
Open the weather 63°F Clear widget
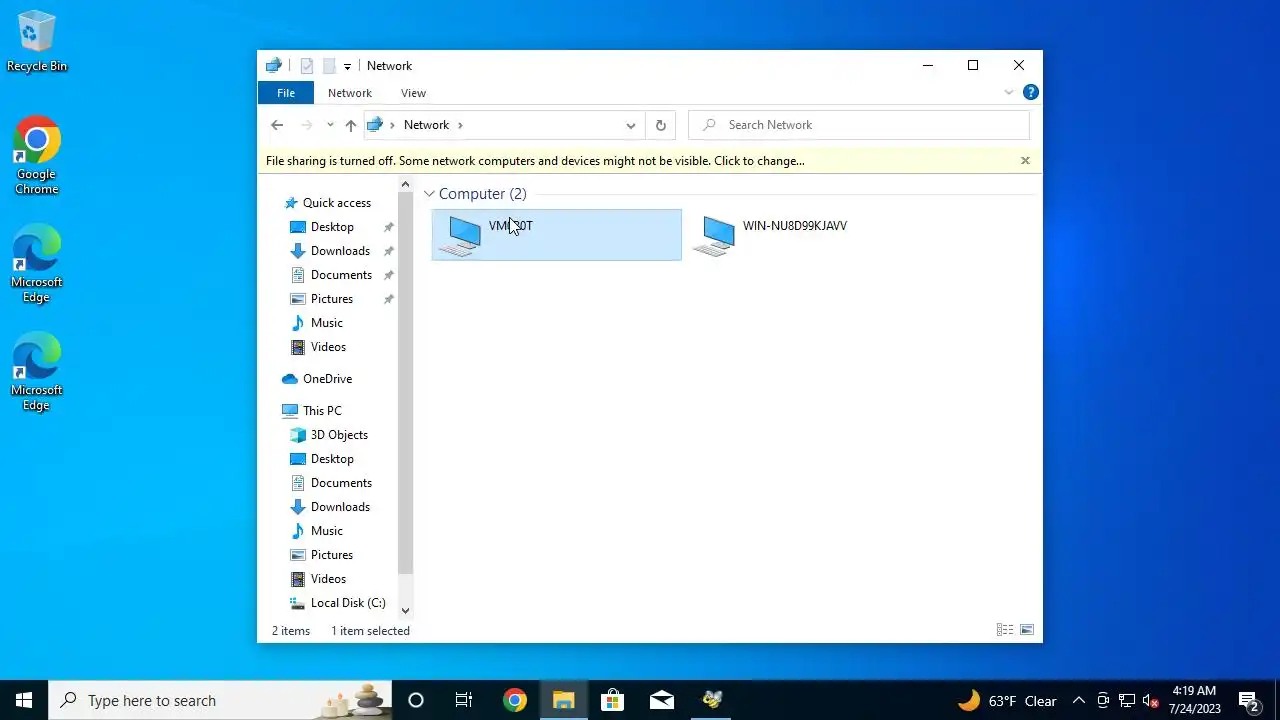coord(1007,700)
